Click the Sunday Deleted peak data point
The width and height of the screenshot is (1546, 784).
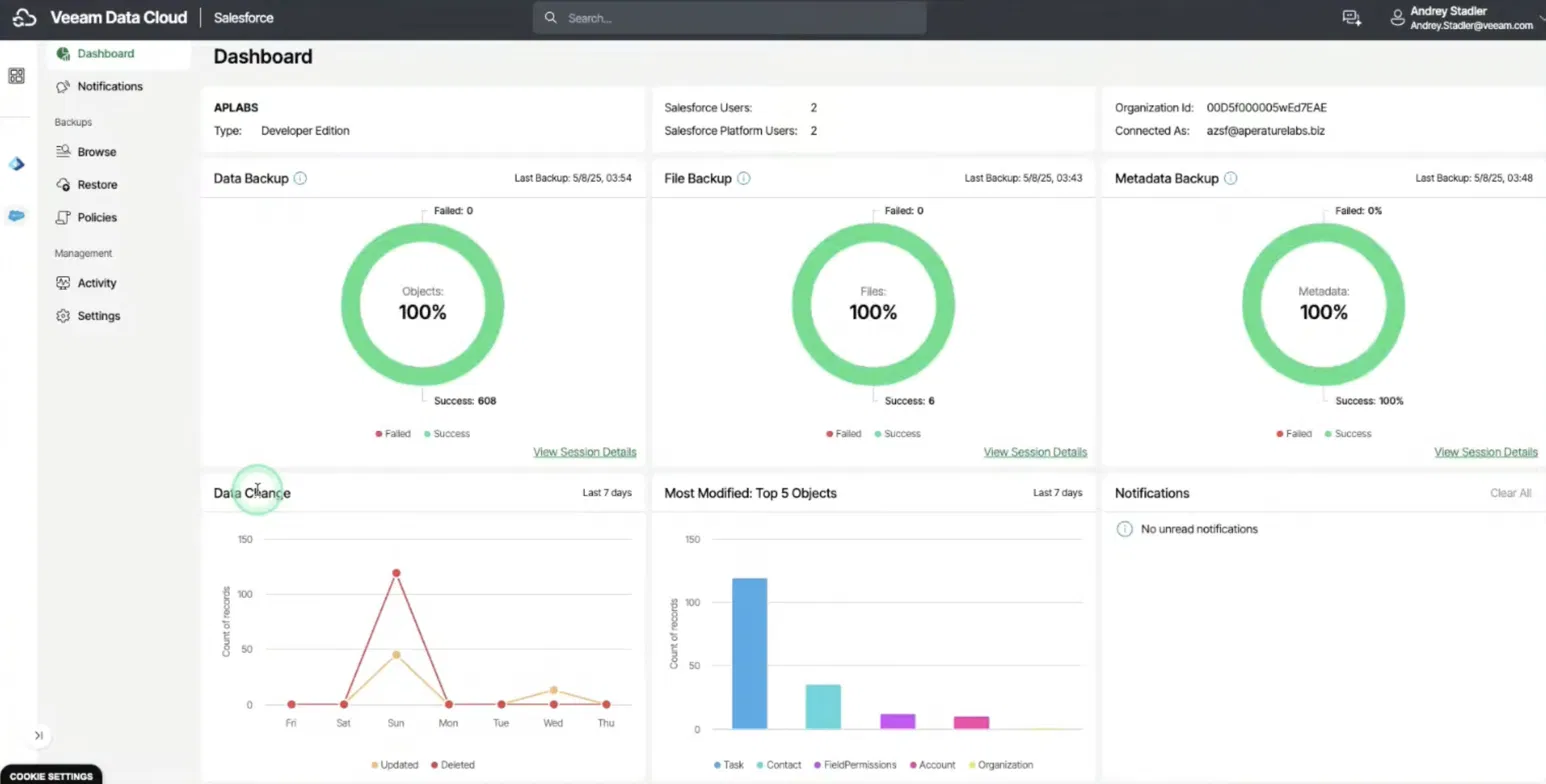pos(396,573)
